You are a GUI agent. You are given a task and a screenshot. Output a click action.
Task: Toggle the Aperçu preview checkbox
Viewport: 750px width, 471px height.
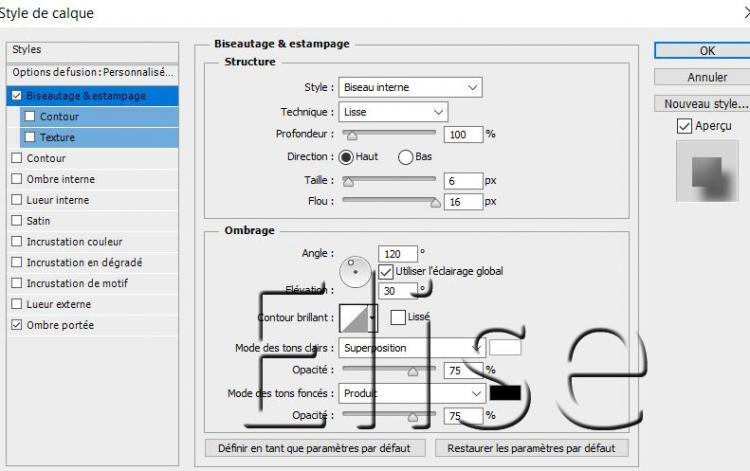pos(684,126)
